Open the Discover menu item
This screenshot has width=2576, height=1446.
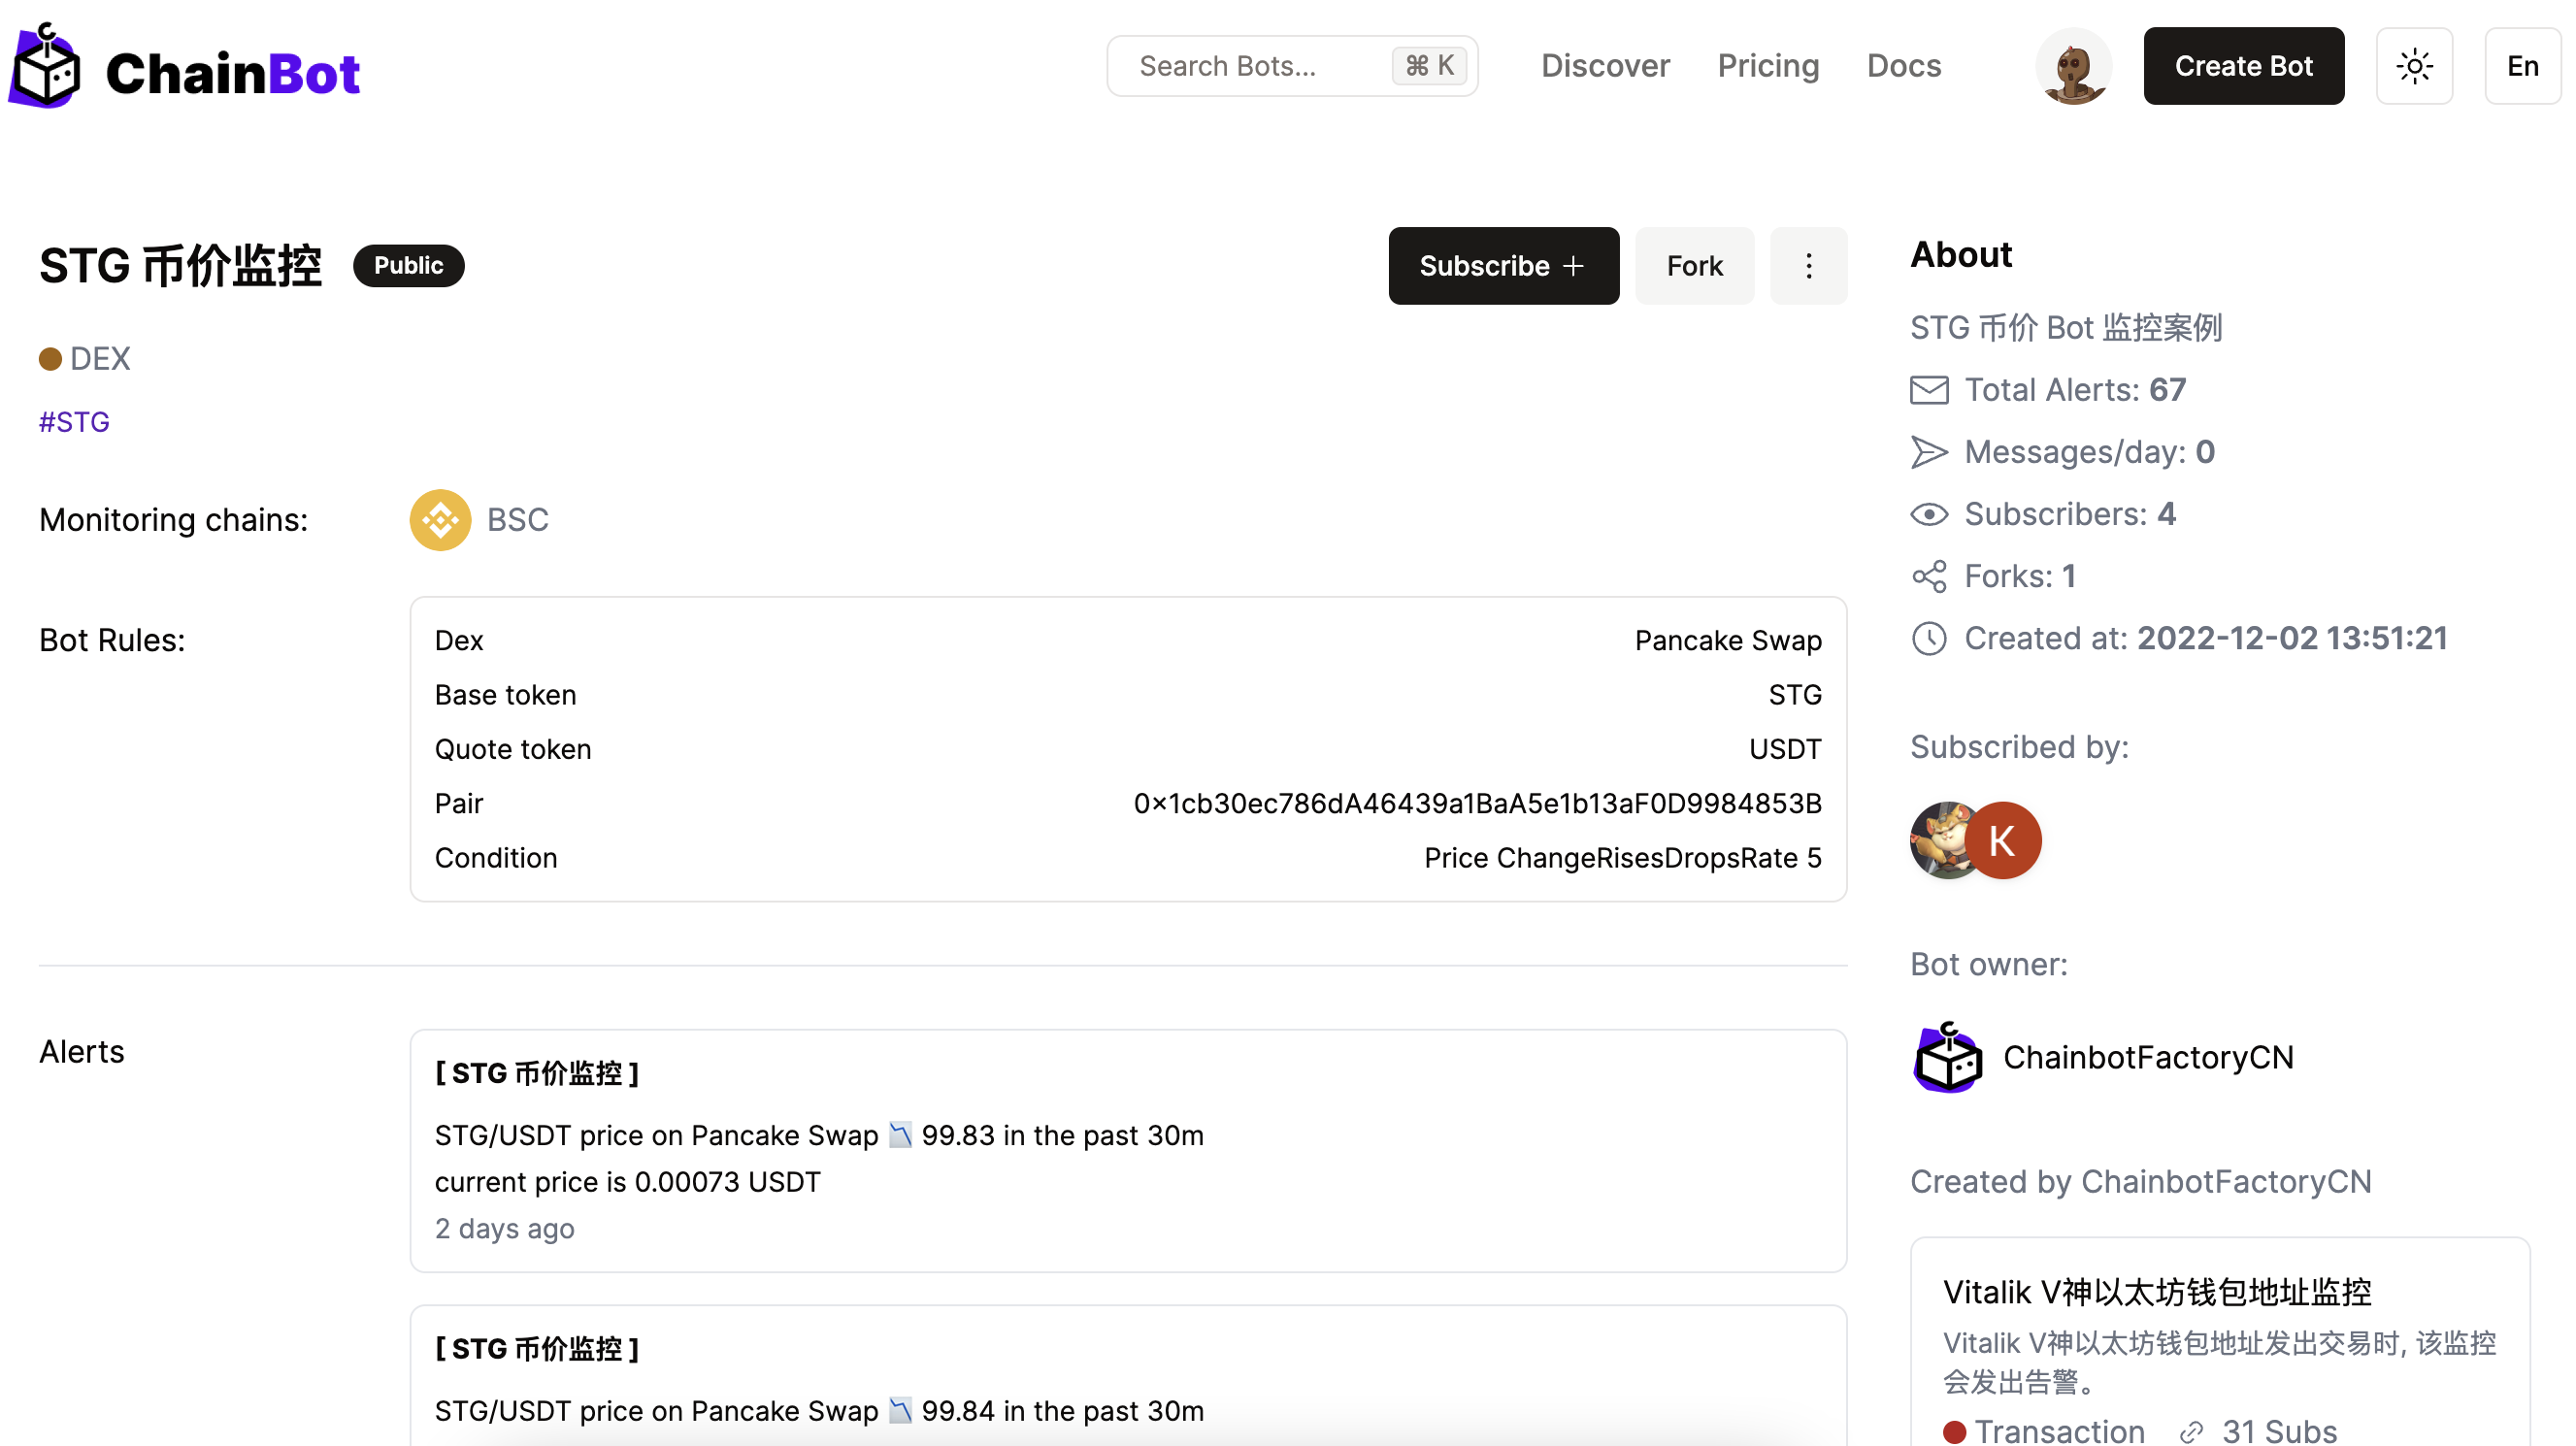tap(1605, 66)
